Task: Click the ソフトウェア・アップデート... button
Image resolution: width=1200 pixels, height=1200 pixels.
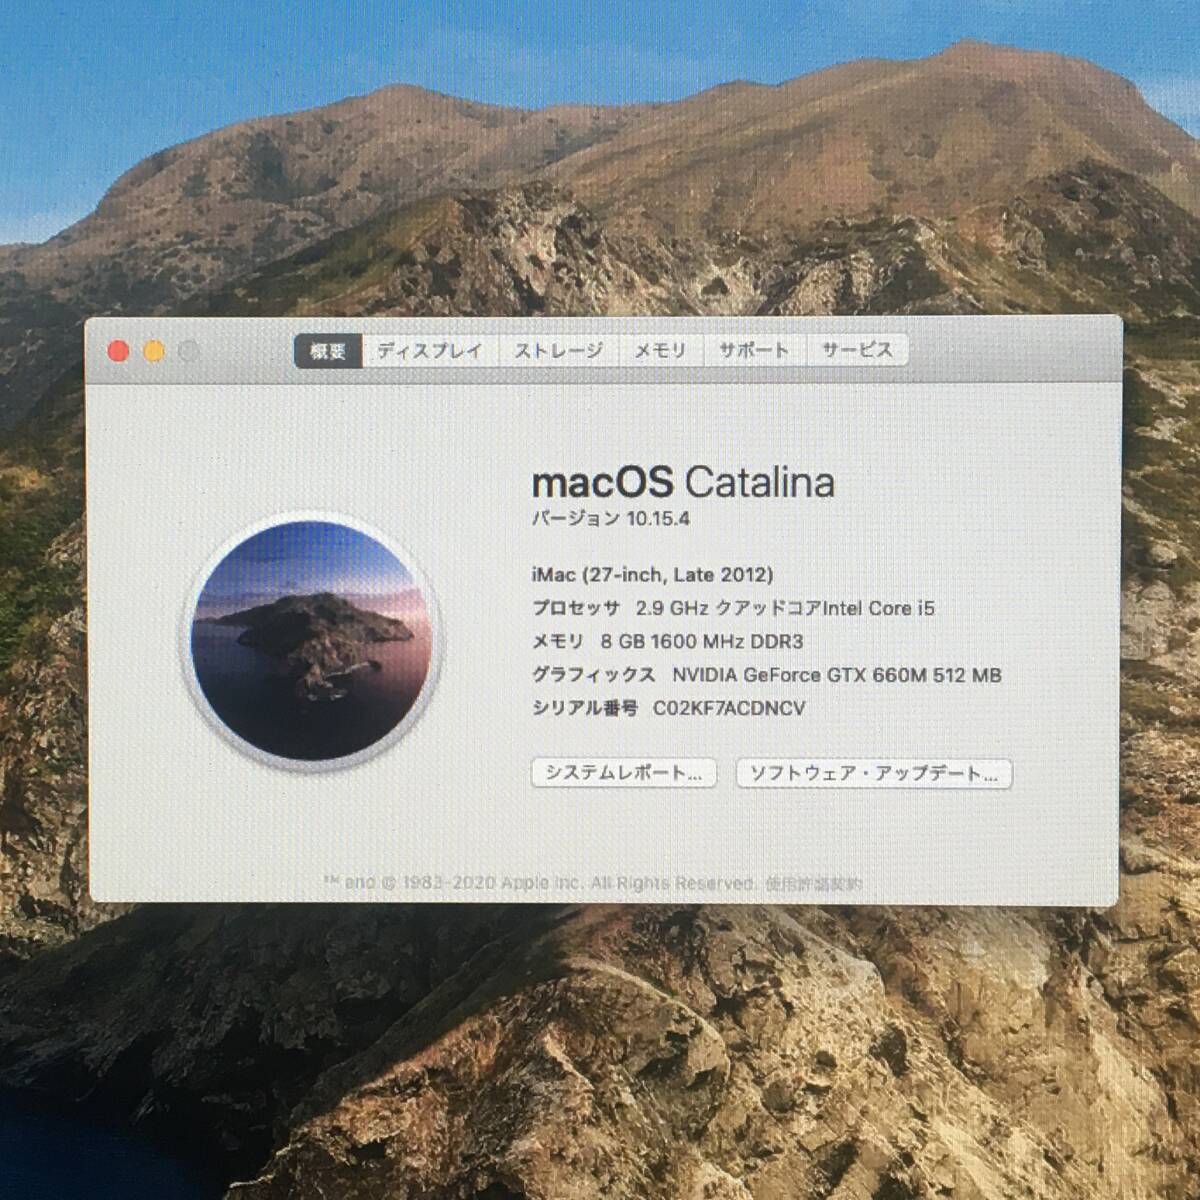Action: click(874, 773)
